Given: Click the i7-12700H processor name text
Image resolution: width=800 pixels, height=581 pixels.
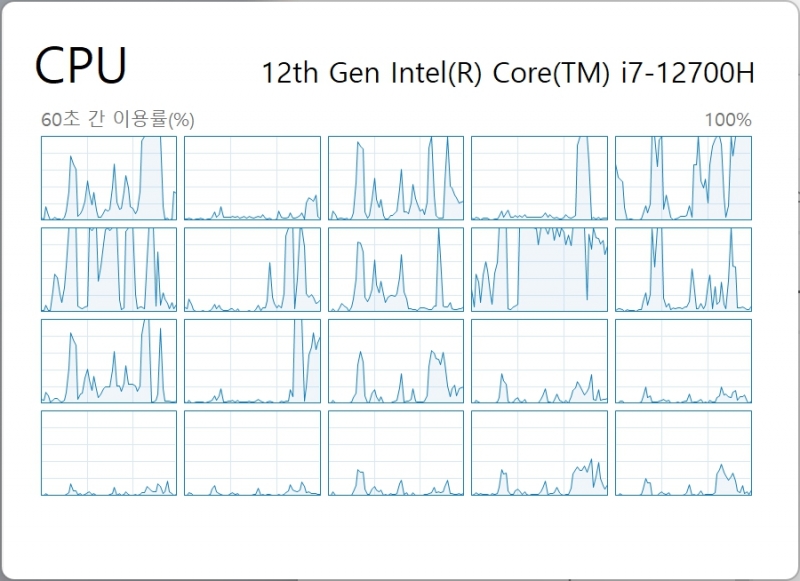Looking at the screenshot, I should [508, 72].
